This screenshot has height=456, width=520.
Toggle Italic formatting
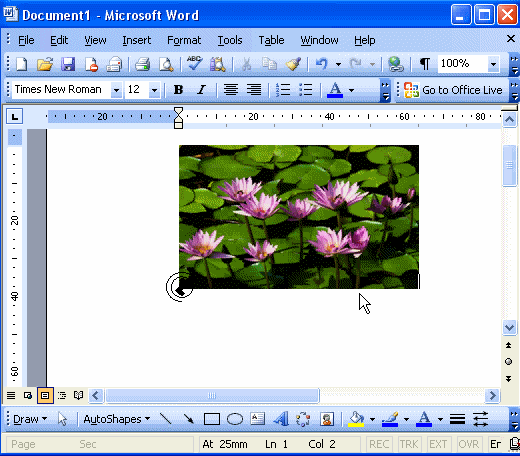tap(201, 89)
